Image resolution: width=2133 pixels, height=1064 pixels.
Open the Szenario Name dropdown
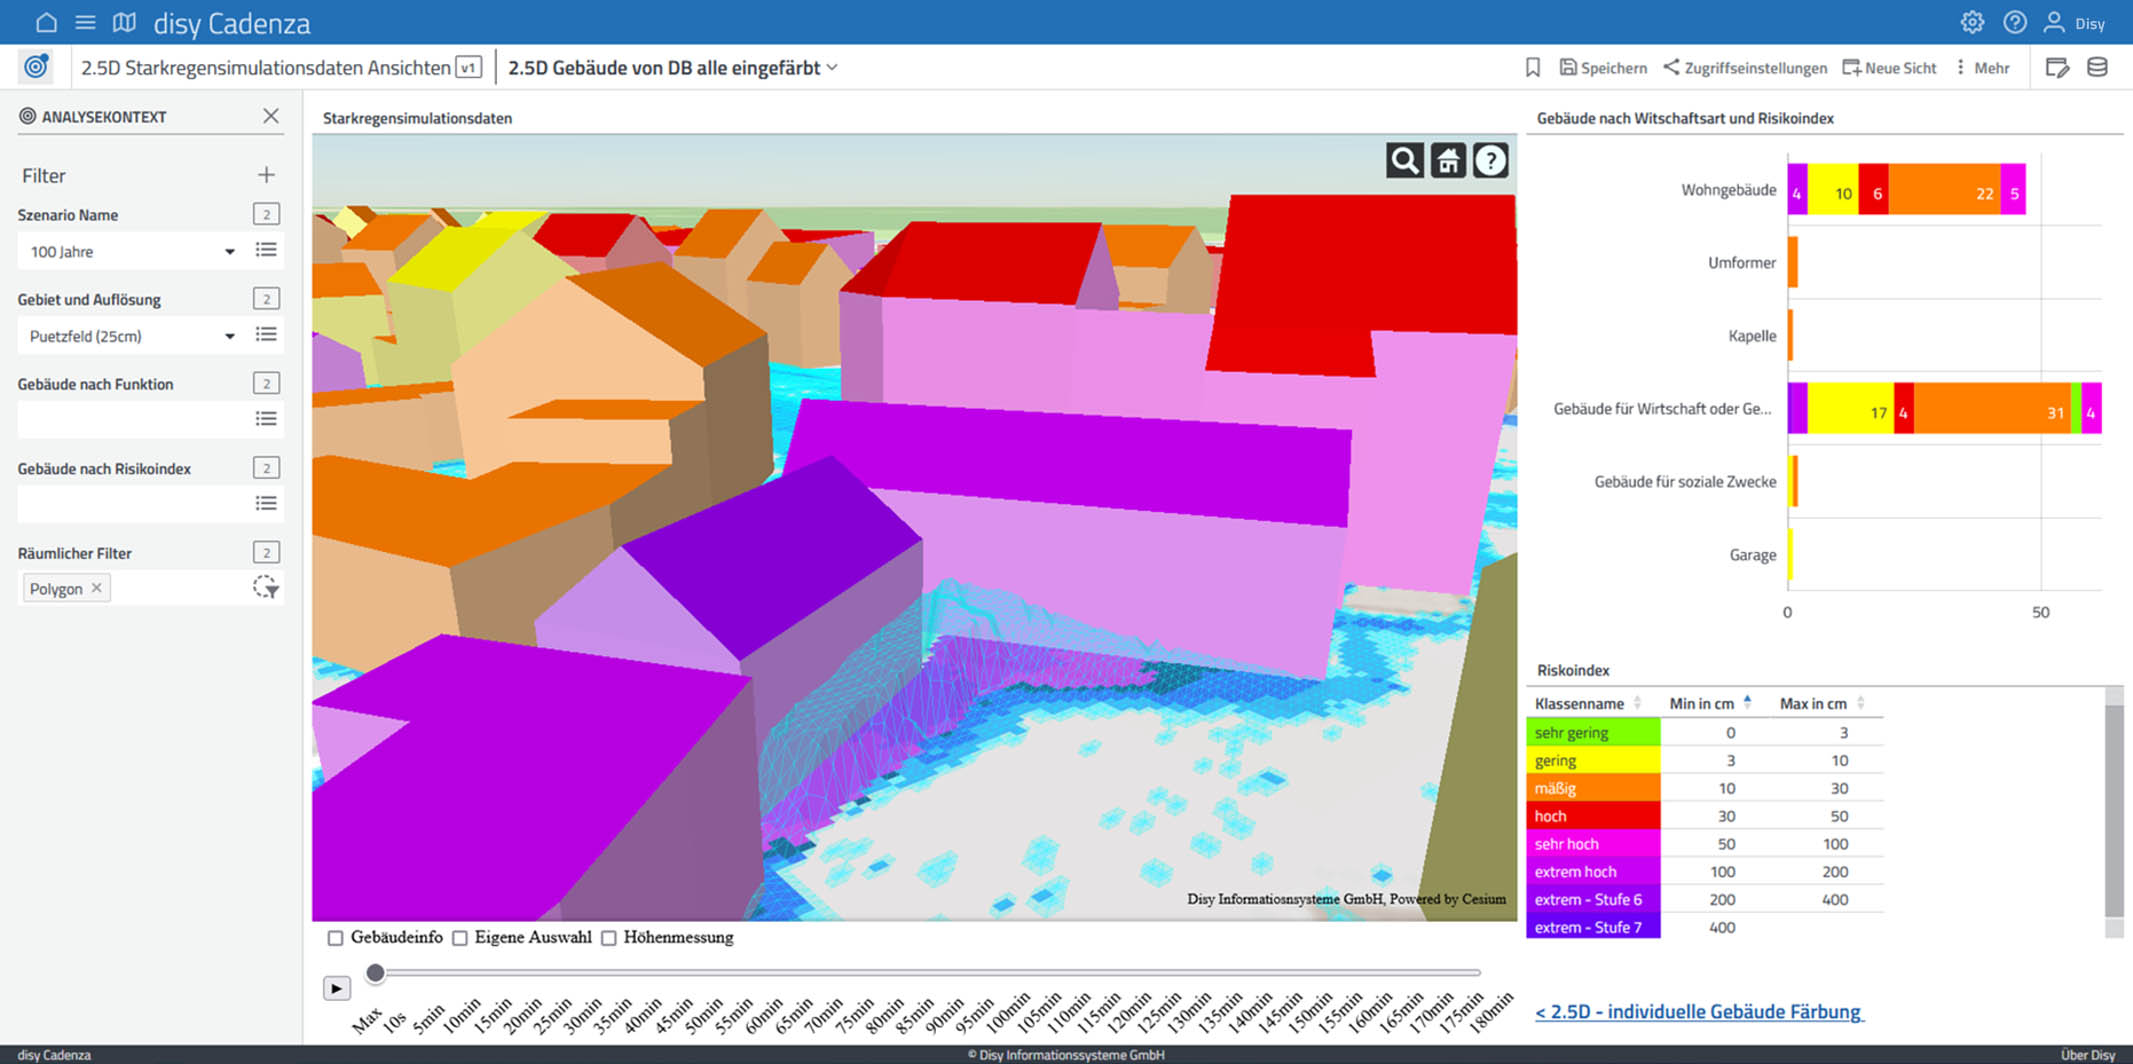point(229,252)
